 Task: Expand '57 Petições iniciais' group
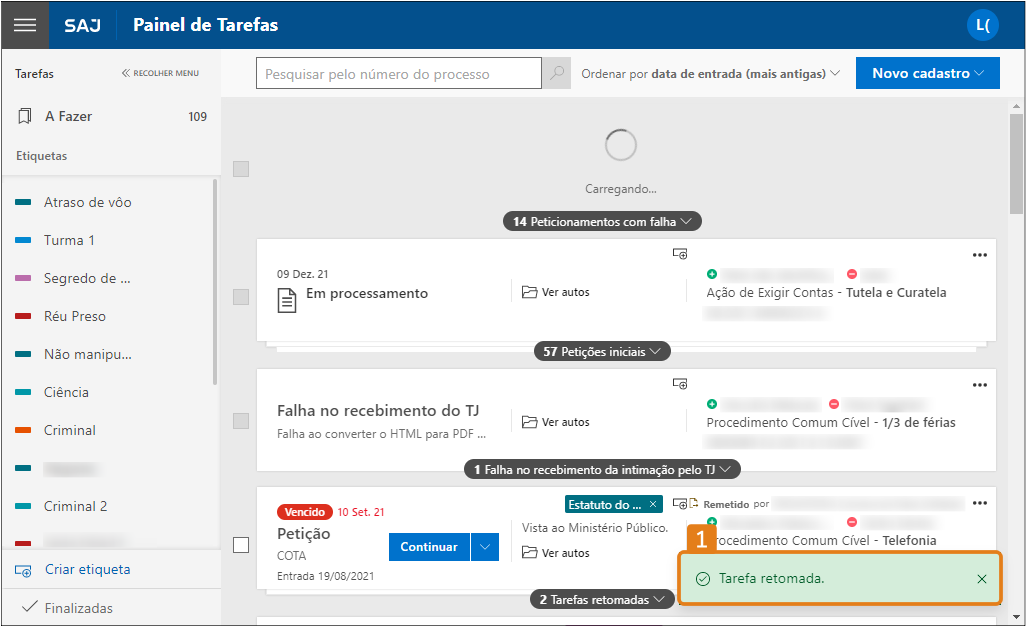click(601, 351)
